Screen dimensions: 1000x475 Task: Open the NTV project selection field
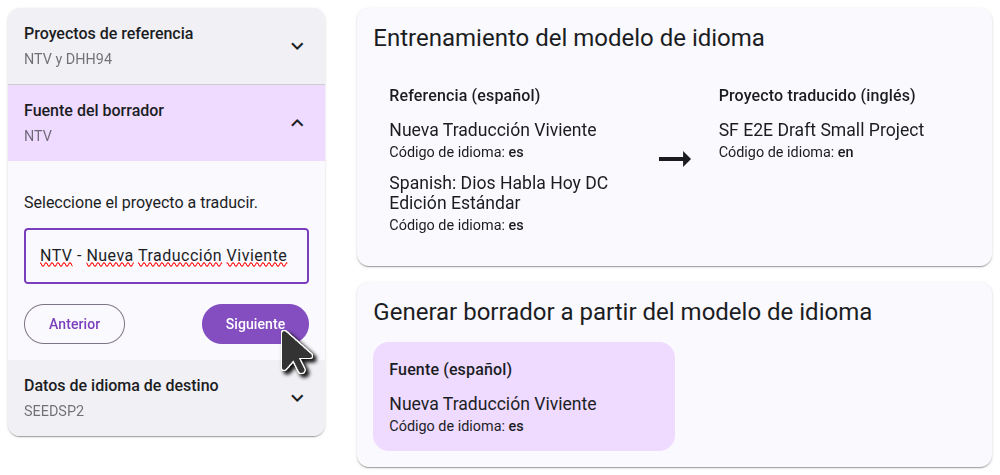[166, 256]
